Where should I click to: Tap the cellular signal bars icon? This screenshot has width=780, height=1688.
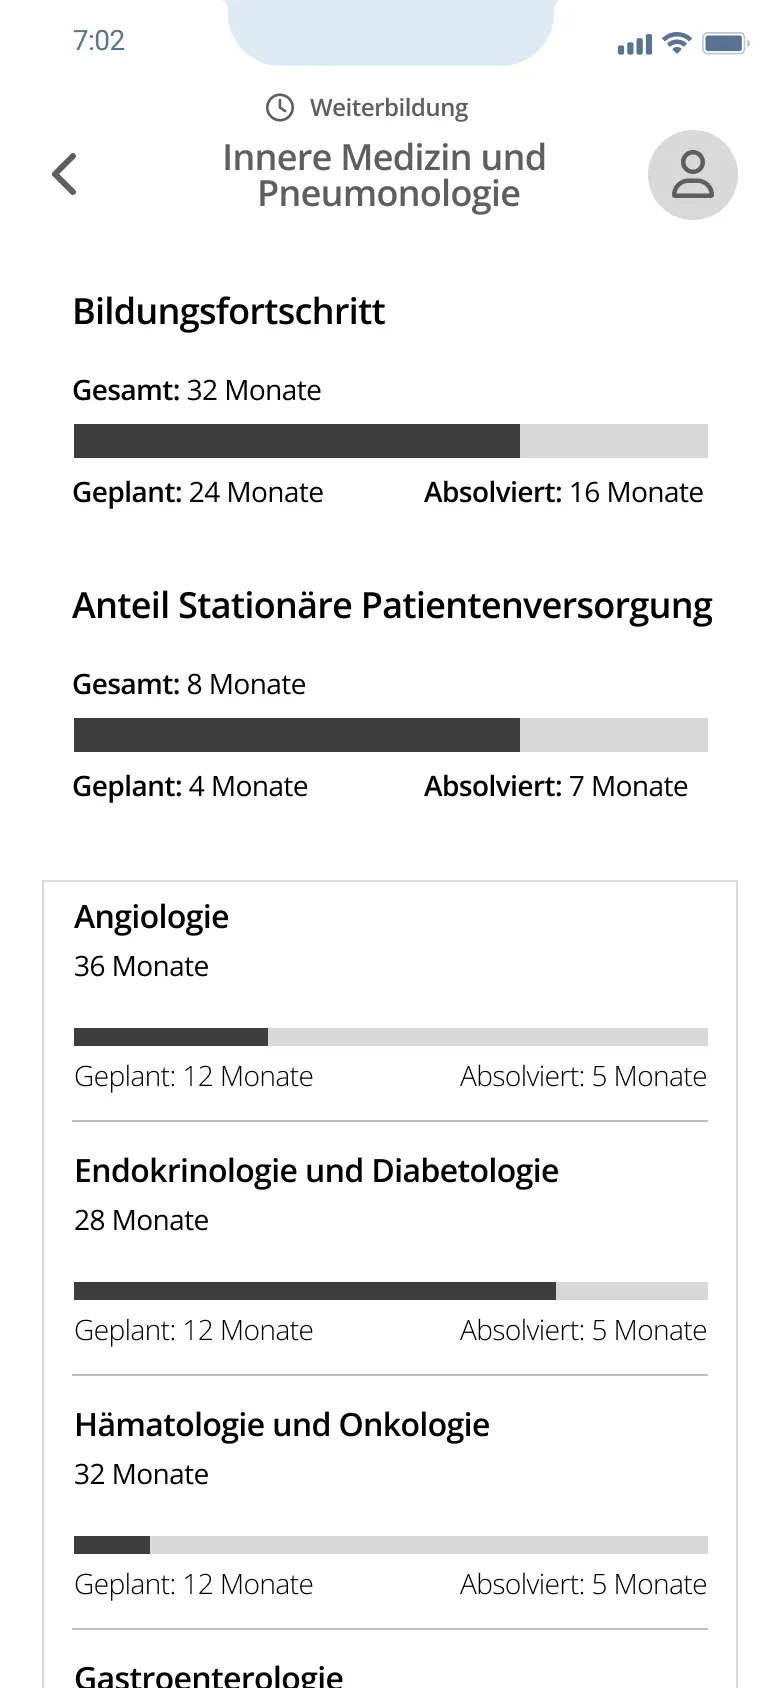(x=634, y=45)
